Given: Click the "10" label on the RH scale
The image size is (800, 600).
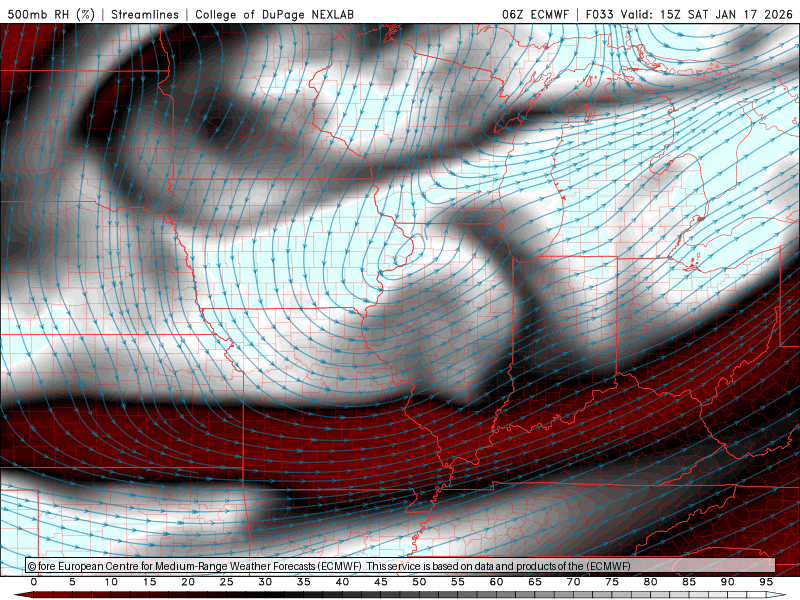Looking at the screenshot, I should [111, 582].
